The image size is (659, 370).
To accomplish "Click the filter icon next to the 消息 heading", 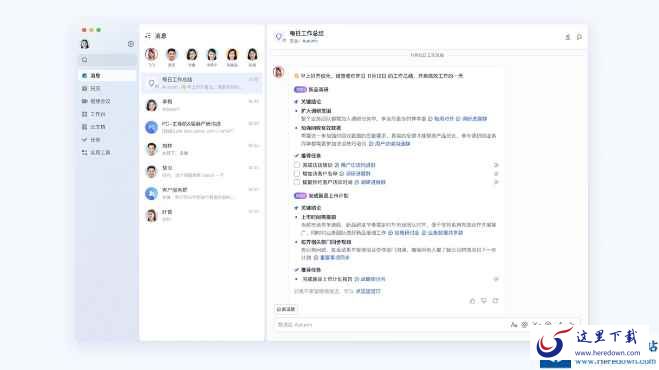I will point(148,36).
